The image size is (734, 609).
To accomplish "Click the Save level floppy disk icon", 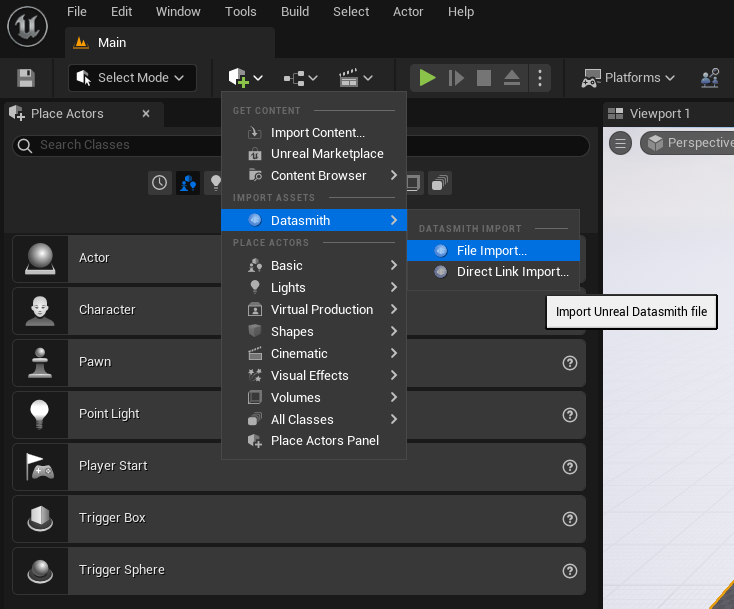I will coord(26,78).
